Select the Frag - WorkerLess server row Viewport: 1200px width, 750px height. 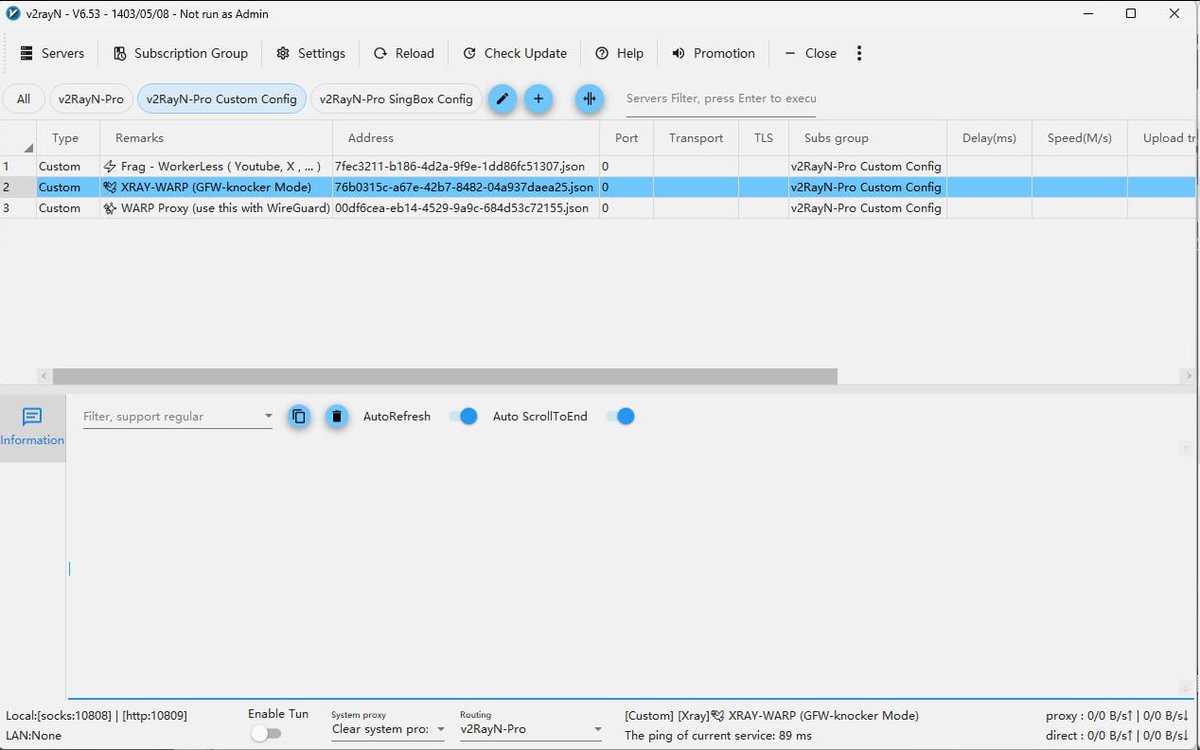pyautogui.click(x=598, y=166)
